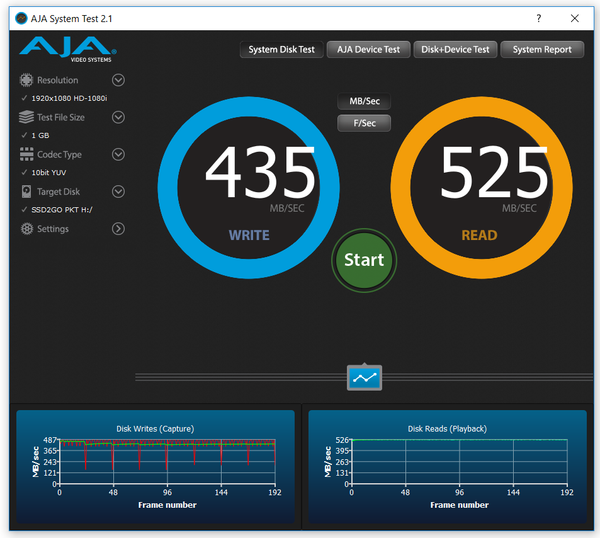Toggle the graph view chart icon
600x538 pixels.
click(364, 378)
